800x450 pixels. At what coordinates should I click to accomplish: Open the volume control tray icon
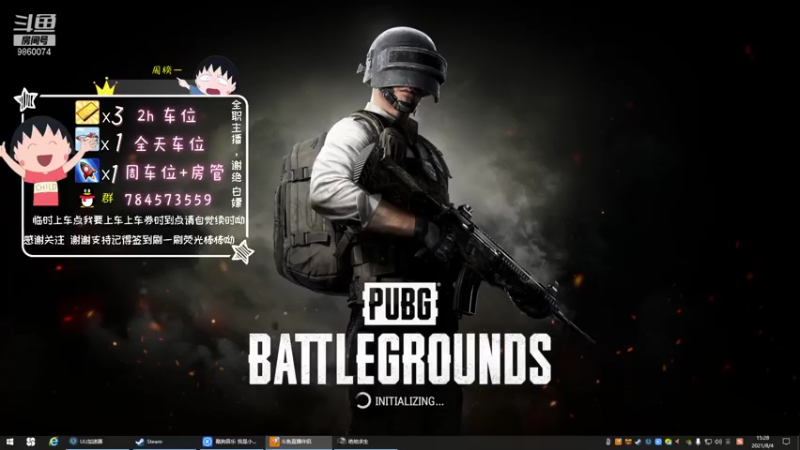pos(718,442)
